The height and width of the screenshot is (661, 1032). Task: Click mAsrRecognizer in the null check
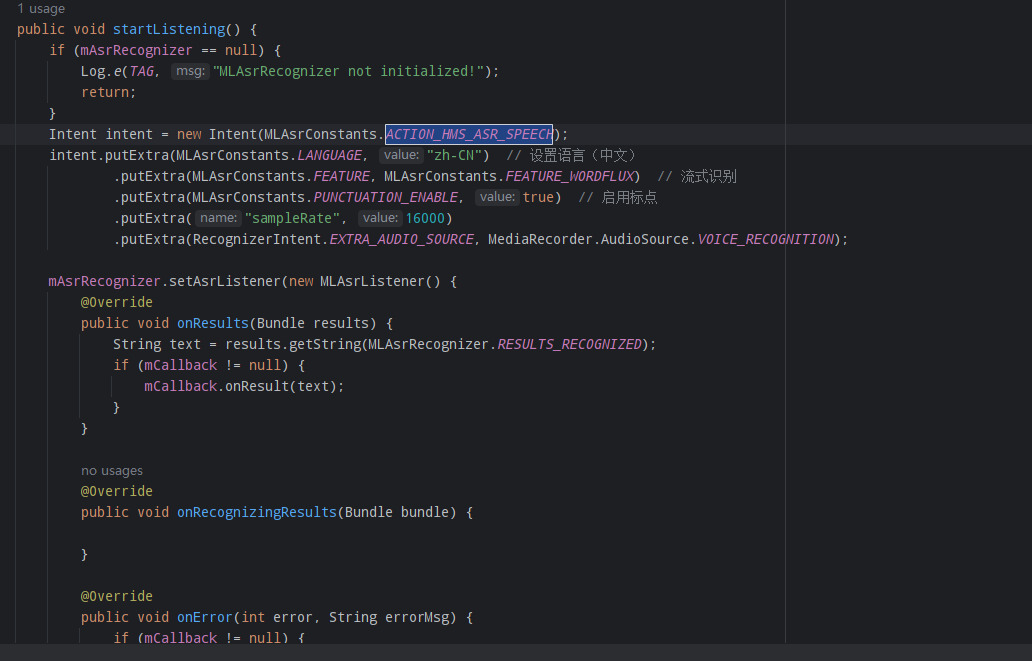(x=136, y=51)
